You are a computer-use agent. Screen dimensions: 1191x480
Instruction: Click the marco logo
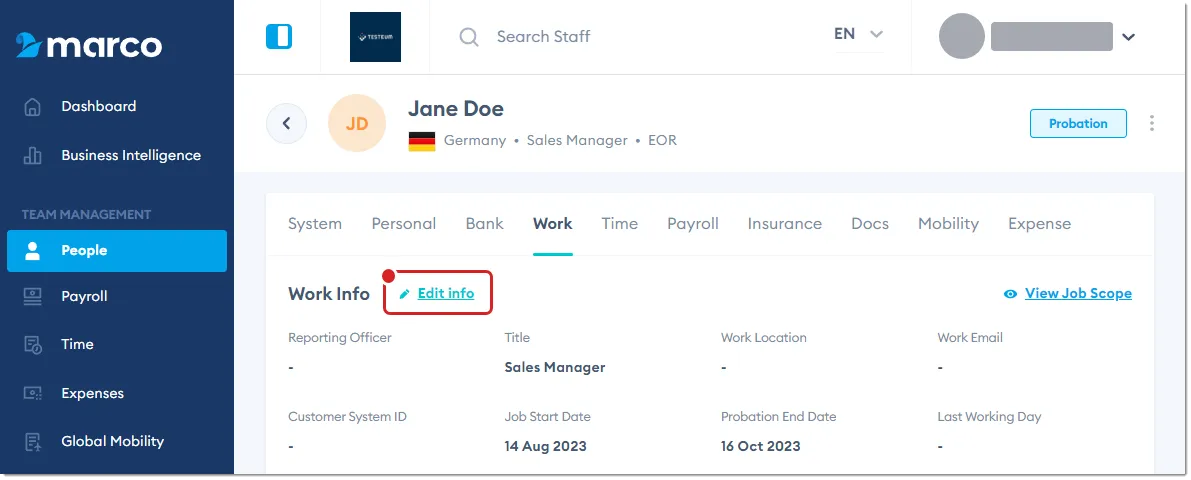[x=89, y=46]
